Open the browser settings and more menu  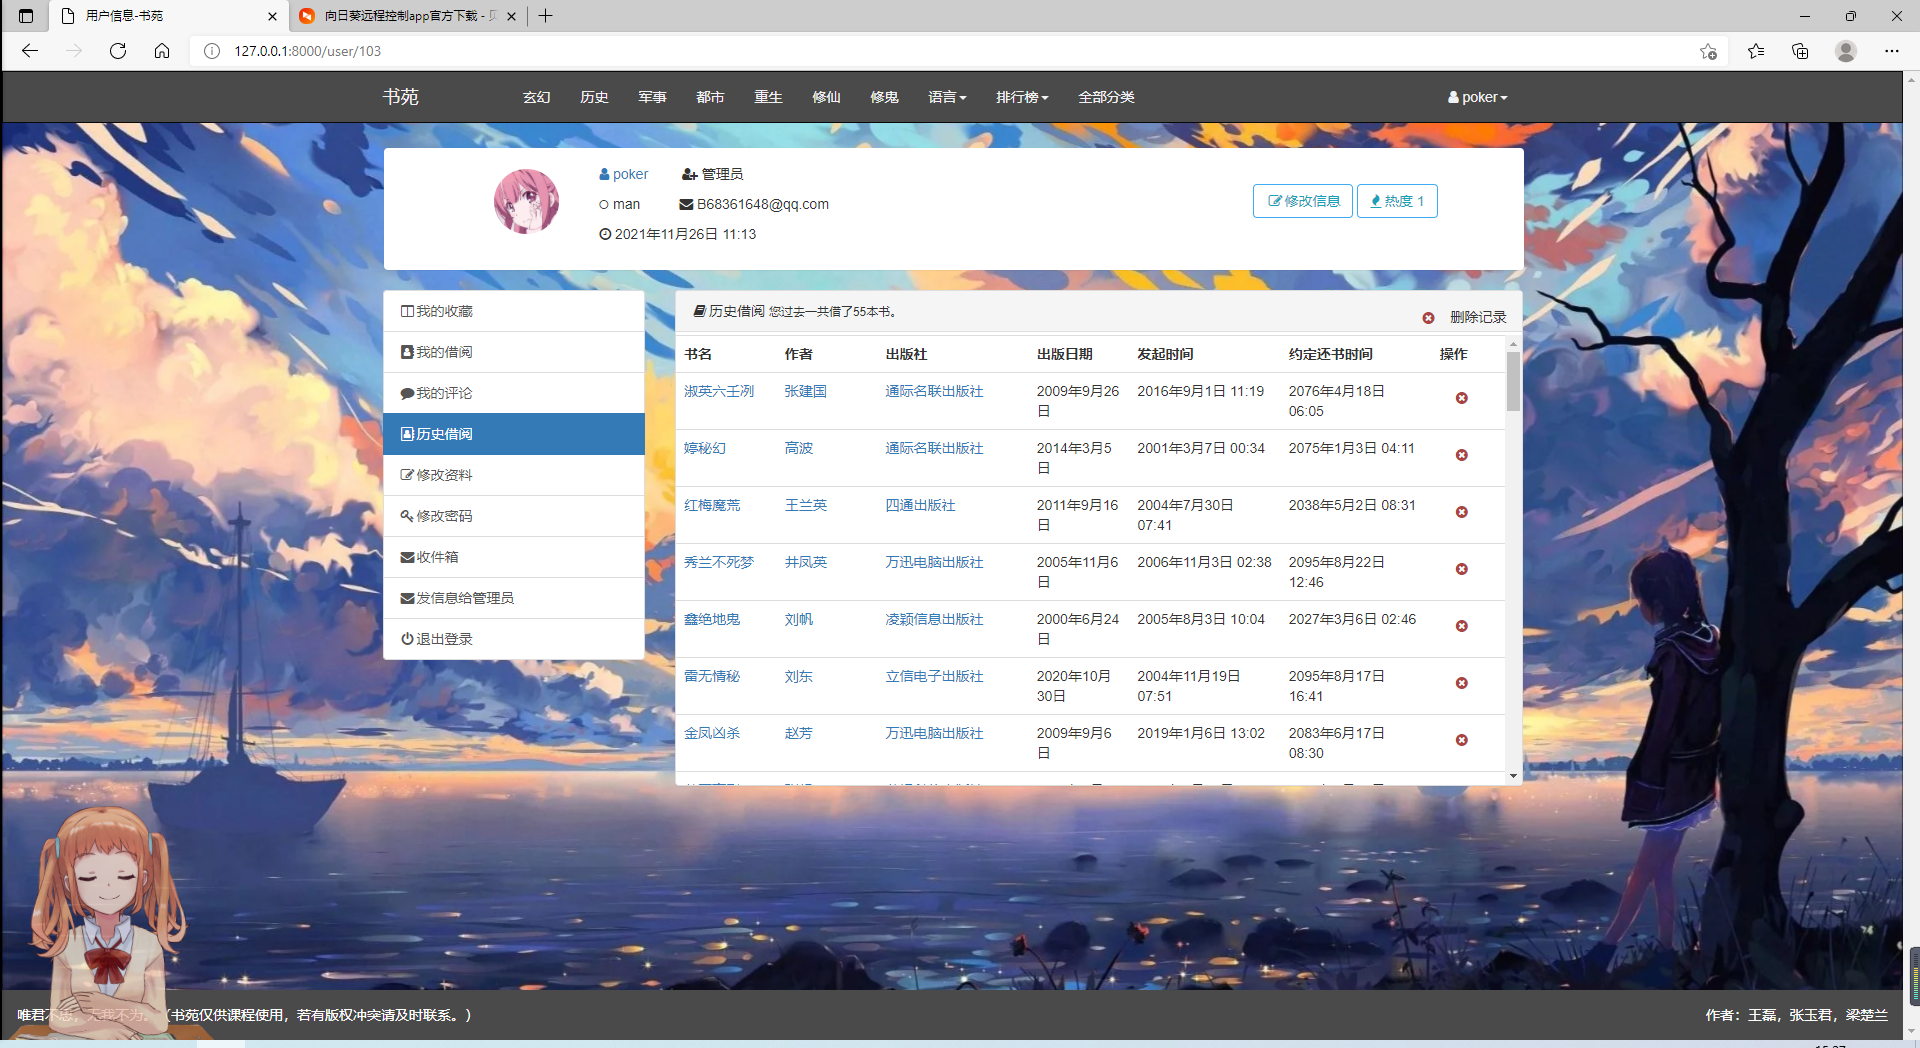click(x=1892, y=51)
